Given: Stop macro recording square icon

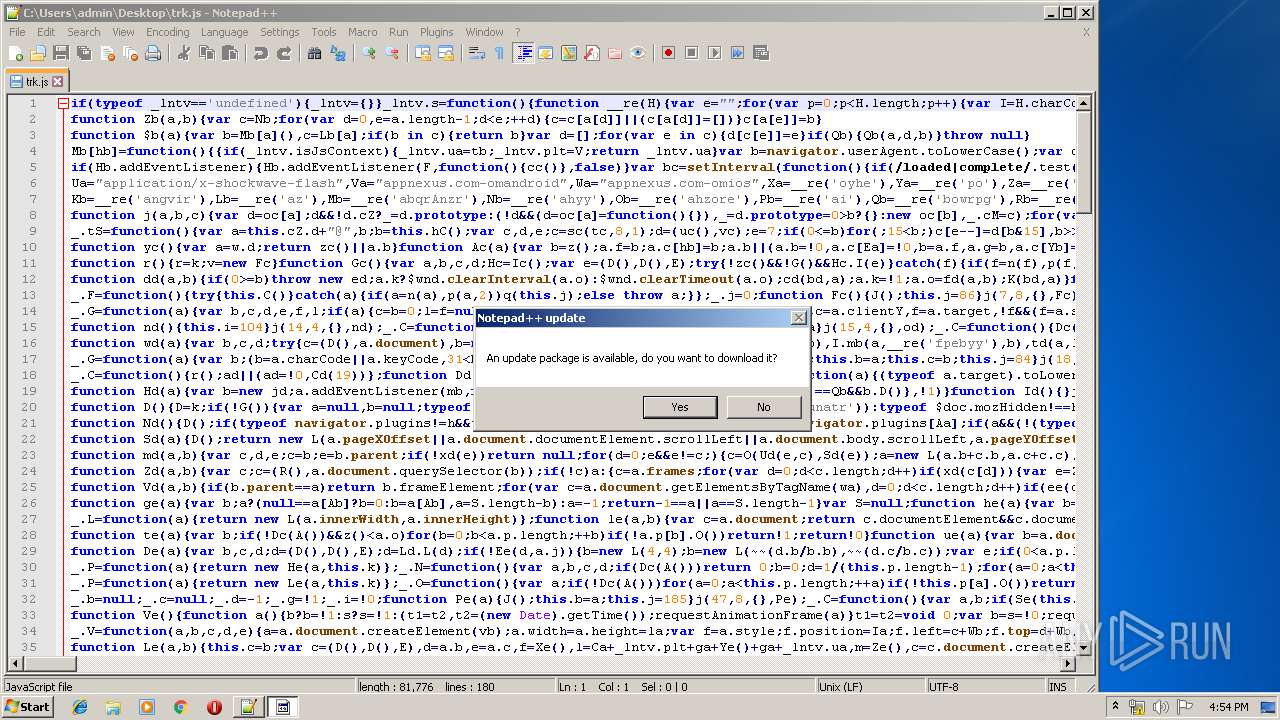Looking at the screenshot, I should tap(692, 53).
